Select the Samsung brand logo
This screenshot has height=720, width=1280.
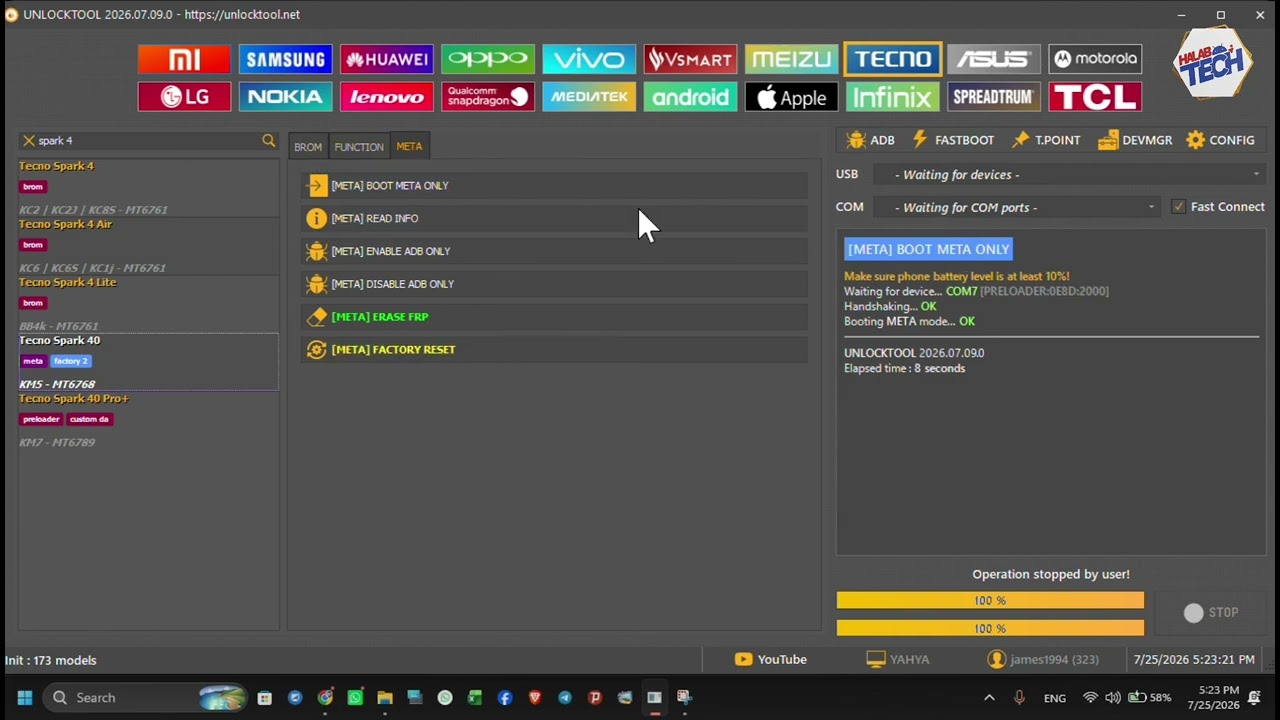[285, 59]
